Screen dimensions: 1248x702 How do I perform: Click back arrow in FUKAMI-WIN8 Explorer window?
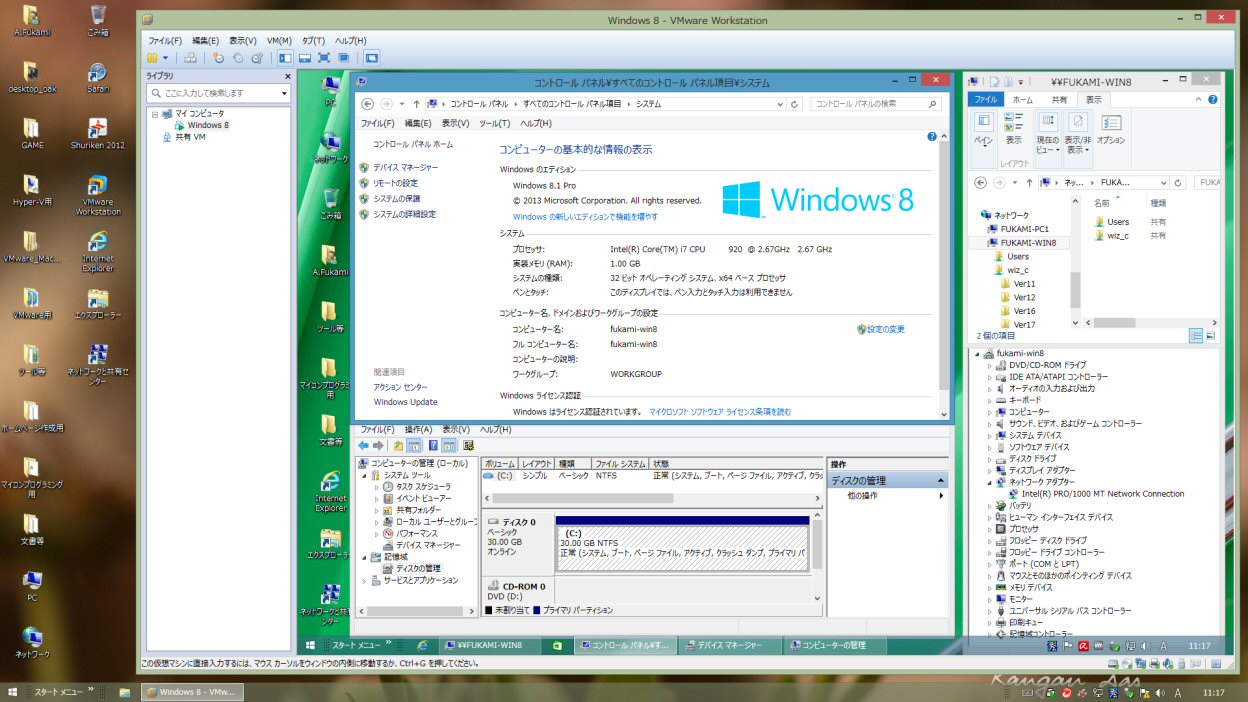click(x=981, y=183)
